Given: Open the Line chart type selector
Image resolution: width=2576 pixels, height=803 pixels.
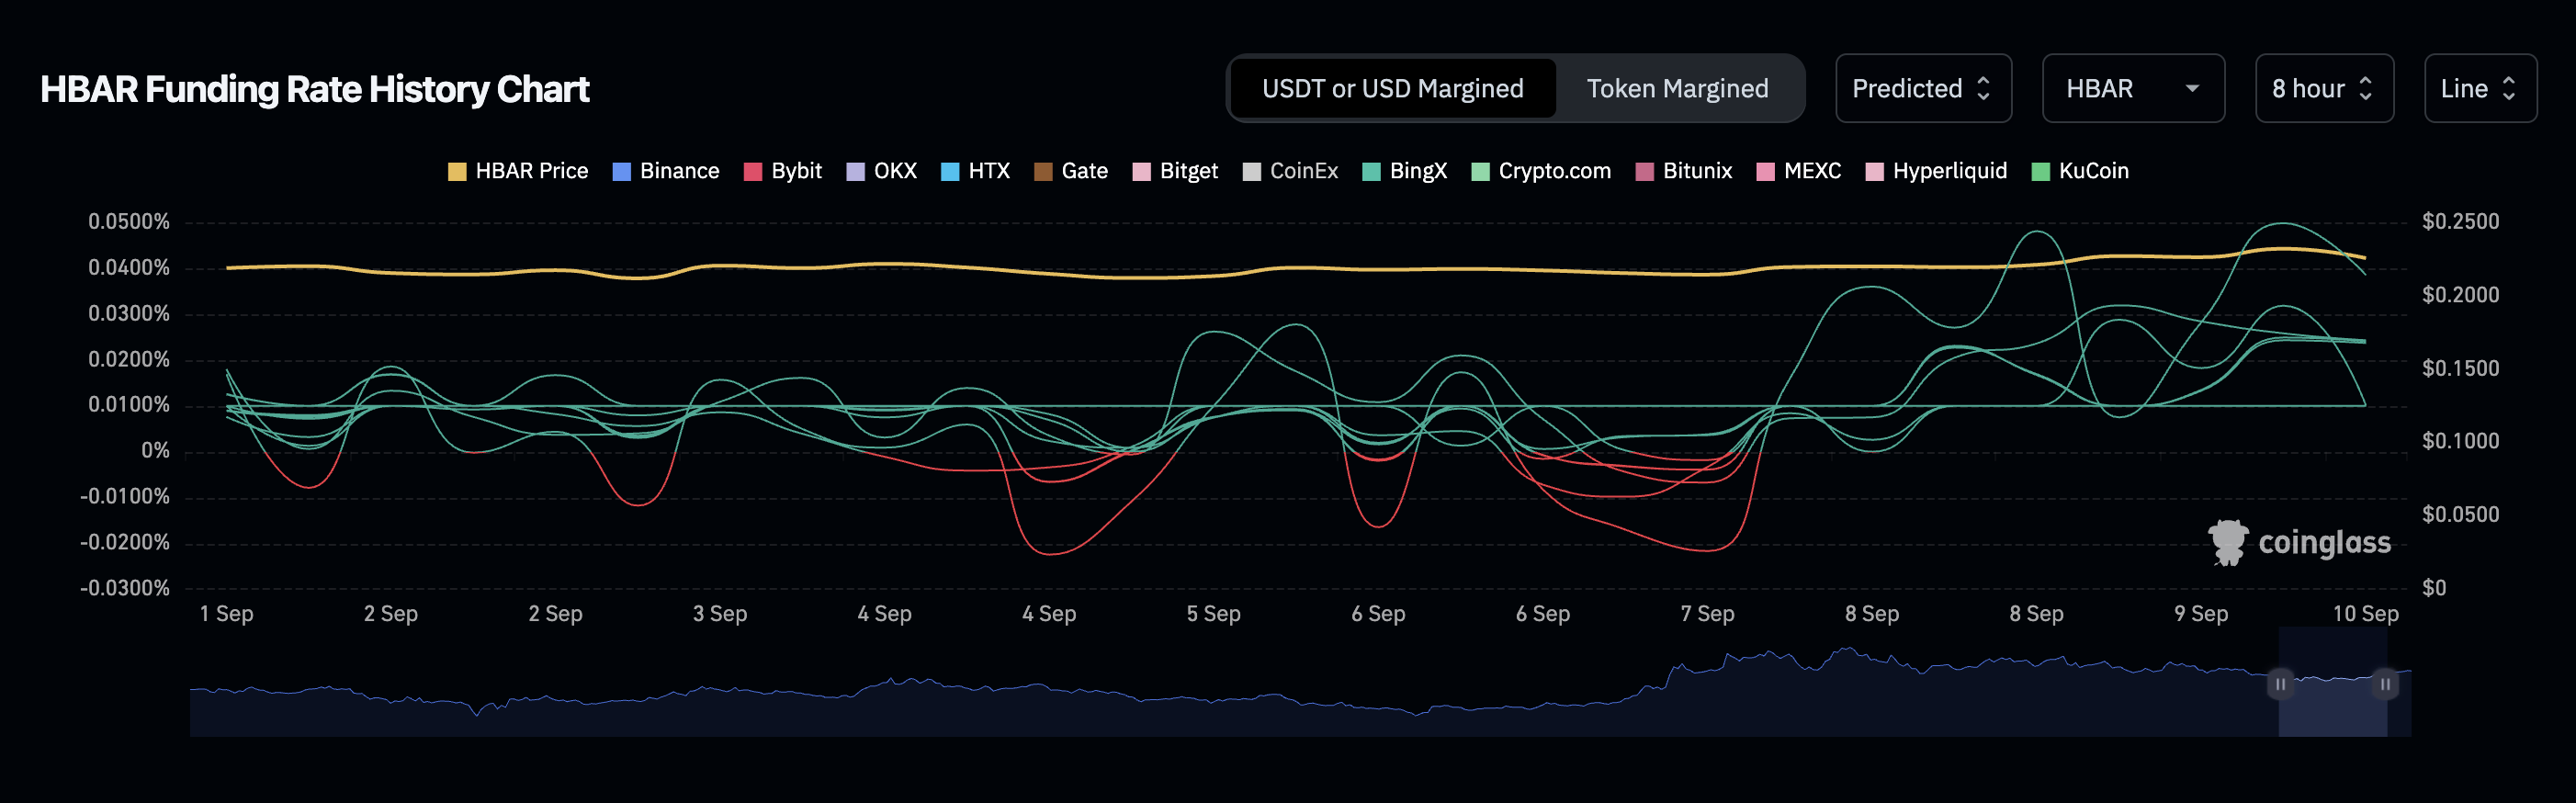Looking at the screenshot, I should 2478,89.
